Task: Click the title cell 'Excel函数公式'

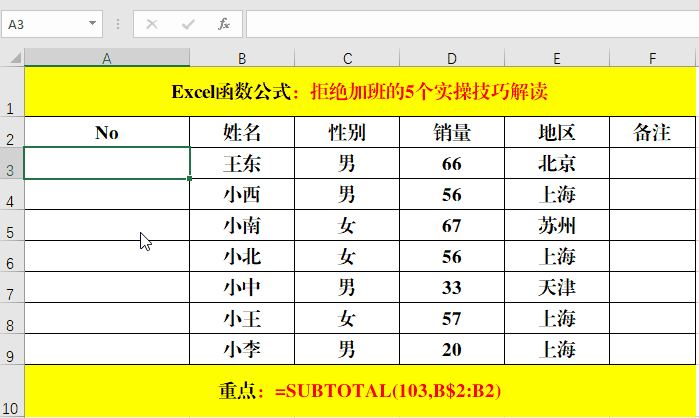Action: [x=360, y=92]
